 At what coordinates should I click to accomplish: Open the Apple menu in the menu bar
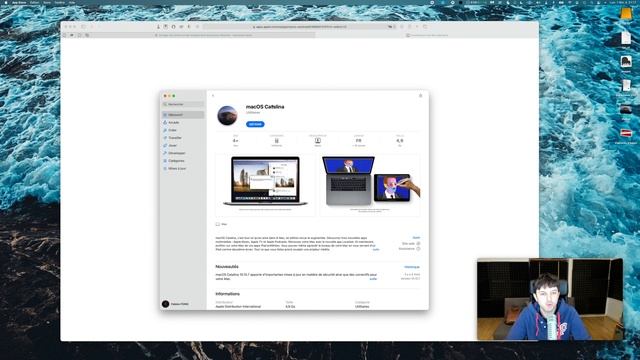click(x=6, y=2)
